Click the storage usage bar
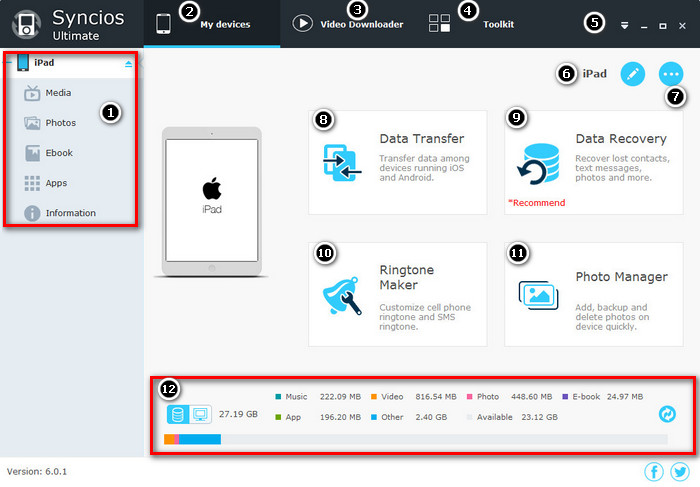This screenshot has width=700, height=487. (416, 439)
